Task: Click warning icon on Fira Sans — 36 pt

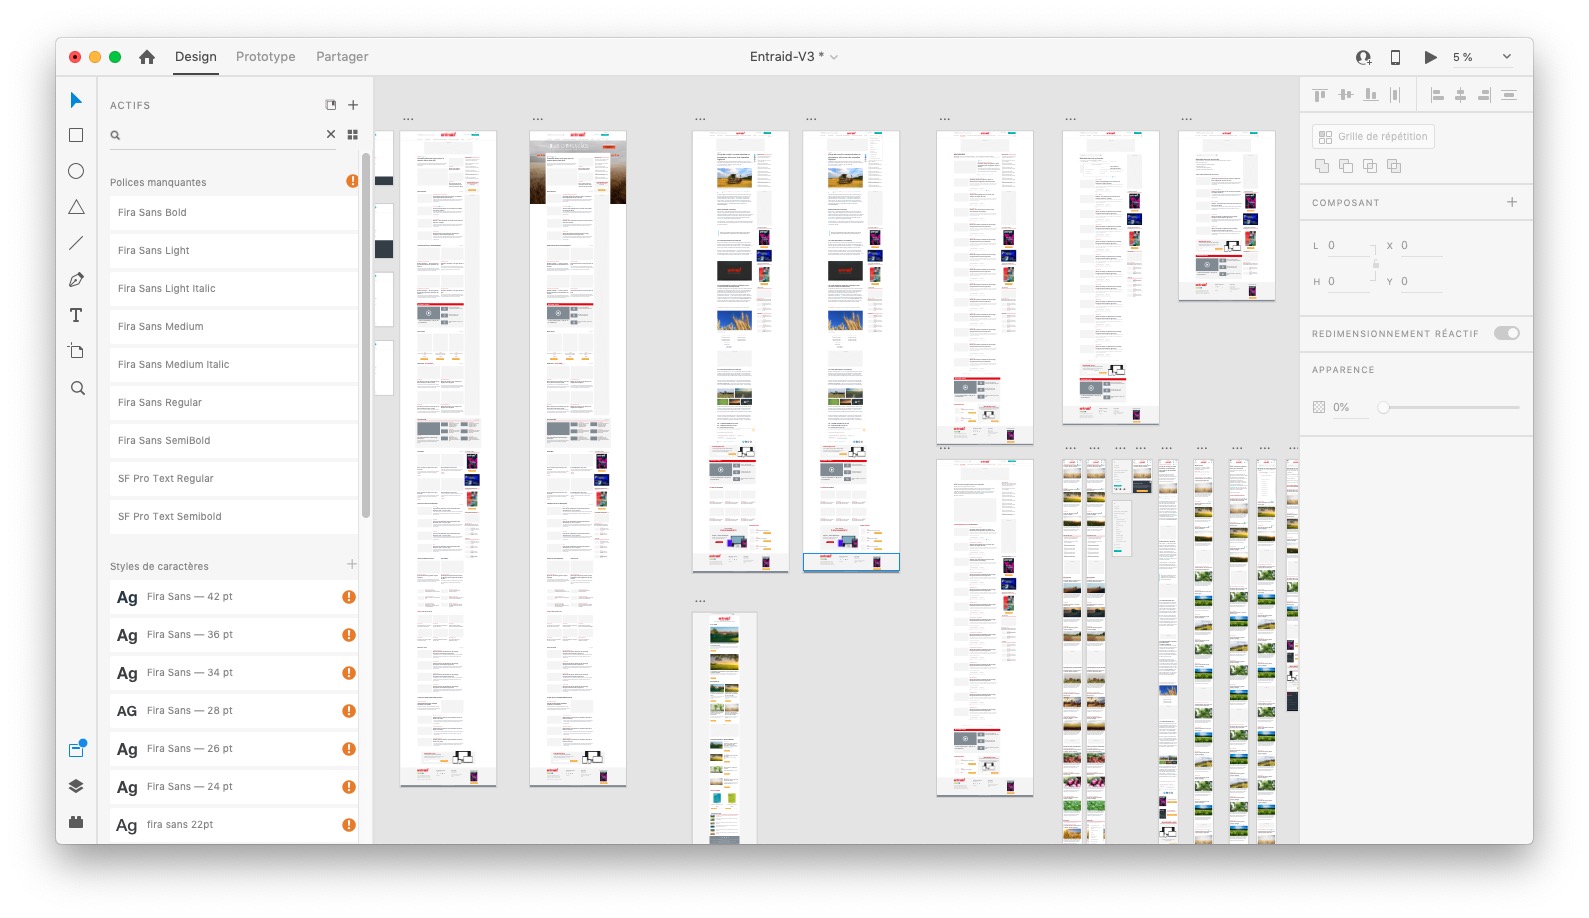Action: click(349, 635)
